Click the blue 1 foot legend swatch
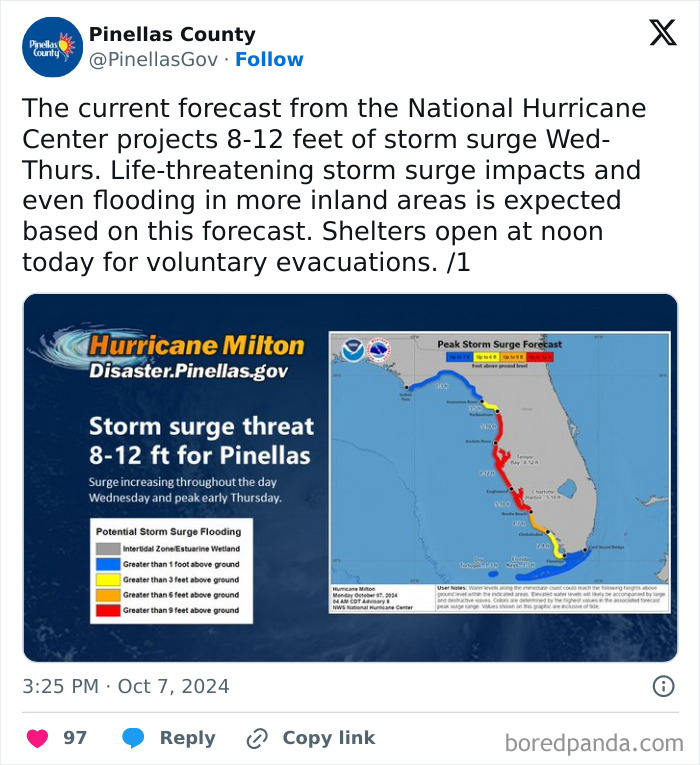 pyautogui.click(x=107, y=565)
